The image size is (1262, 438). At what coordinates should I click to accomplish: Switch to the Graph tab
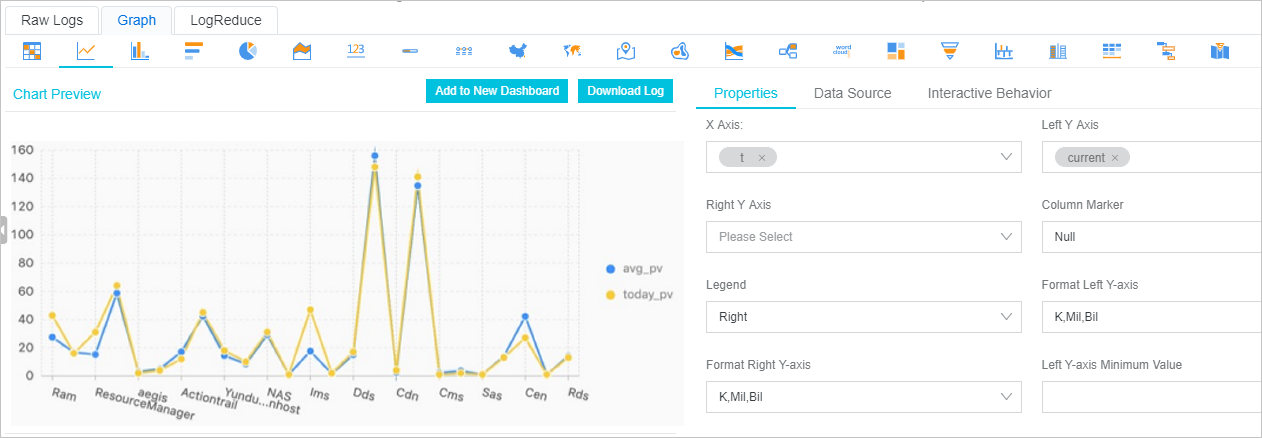136,20
